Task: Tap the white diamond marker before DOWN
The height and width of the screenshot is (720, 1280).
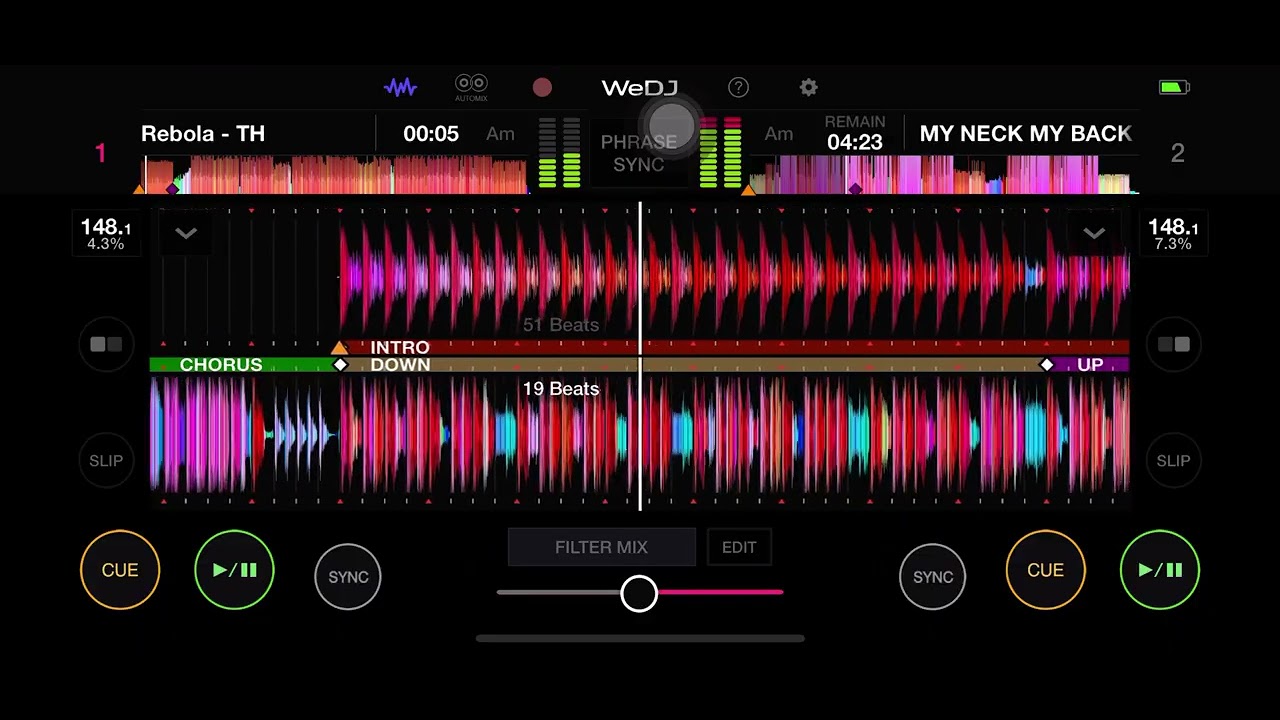Action: click(340, 365)
